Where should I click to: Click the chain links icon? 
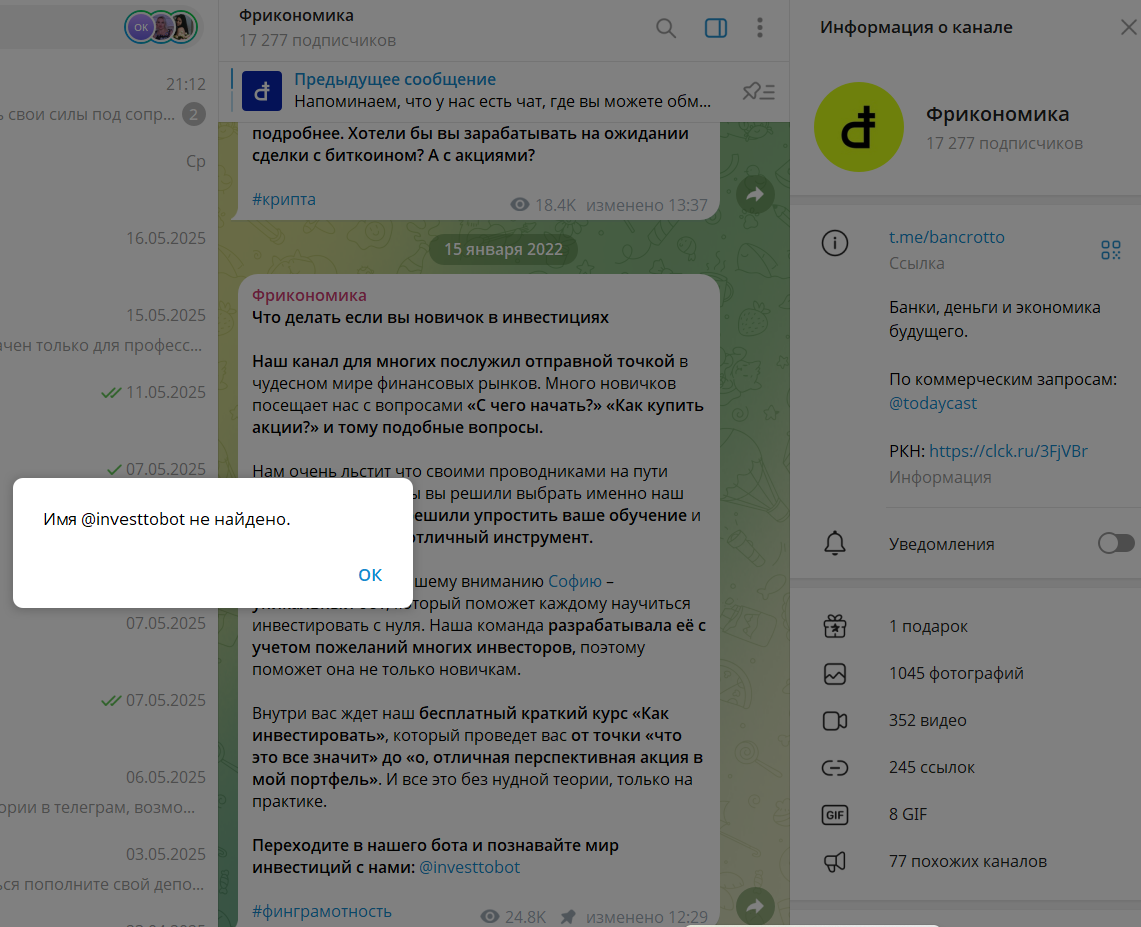[835, 768]
